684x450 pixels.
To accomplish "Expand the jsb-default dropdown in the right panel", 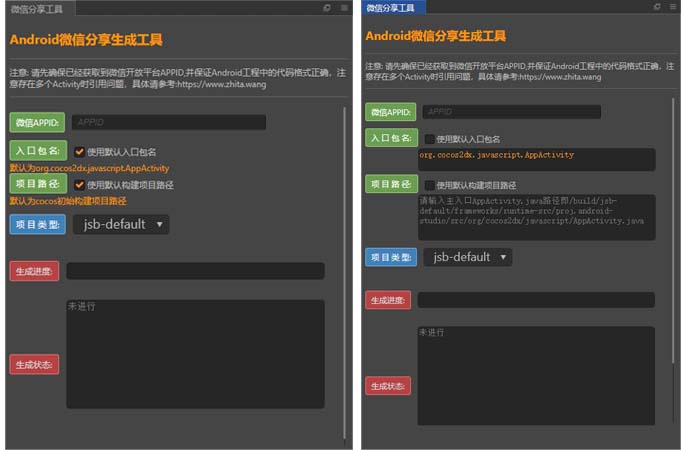I will tap(467, 257).
